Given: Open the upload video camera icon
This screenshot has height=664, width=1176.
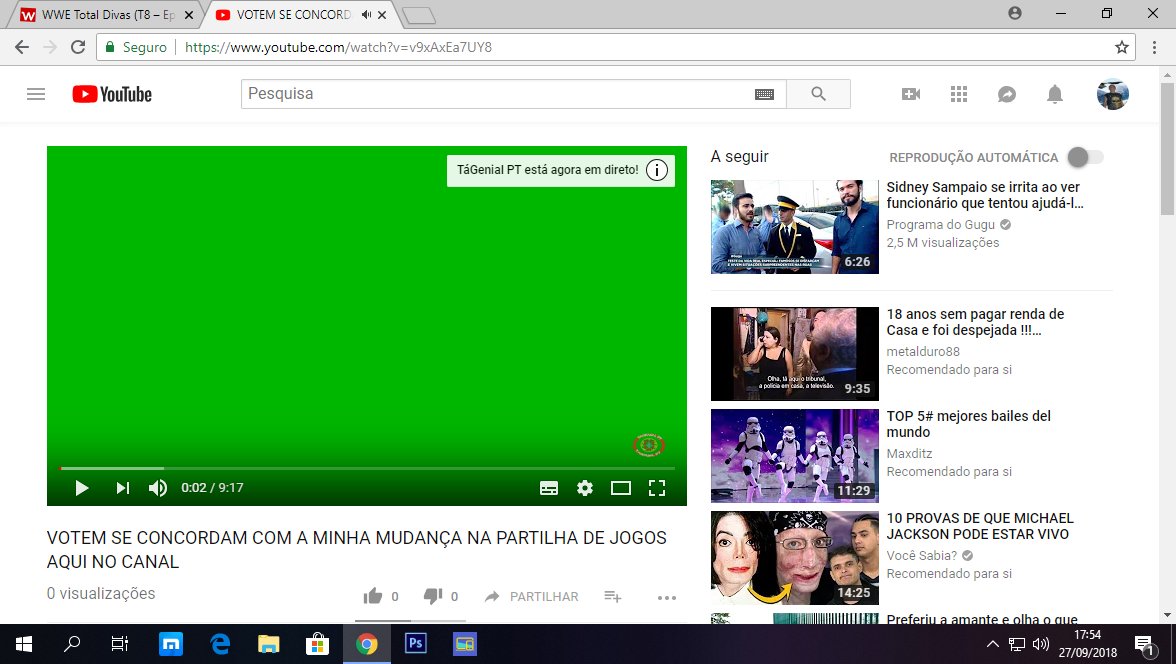Looking at the screenshot, I should tap(910, 94).
